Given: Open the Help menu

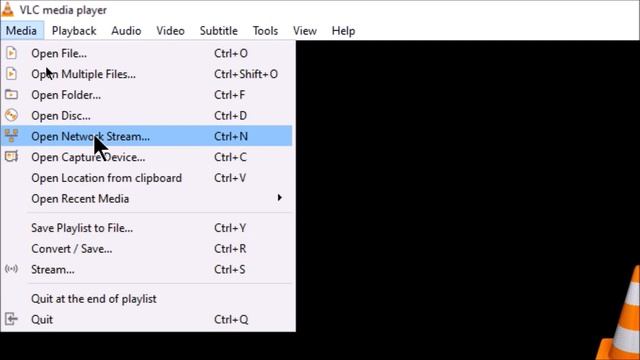Looking at the screenshot, I should (343, 31).
